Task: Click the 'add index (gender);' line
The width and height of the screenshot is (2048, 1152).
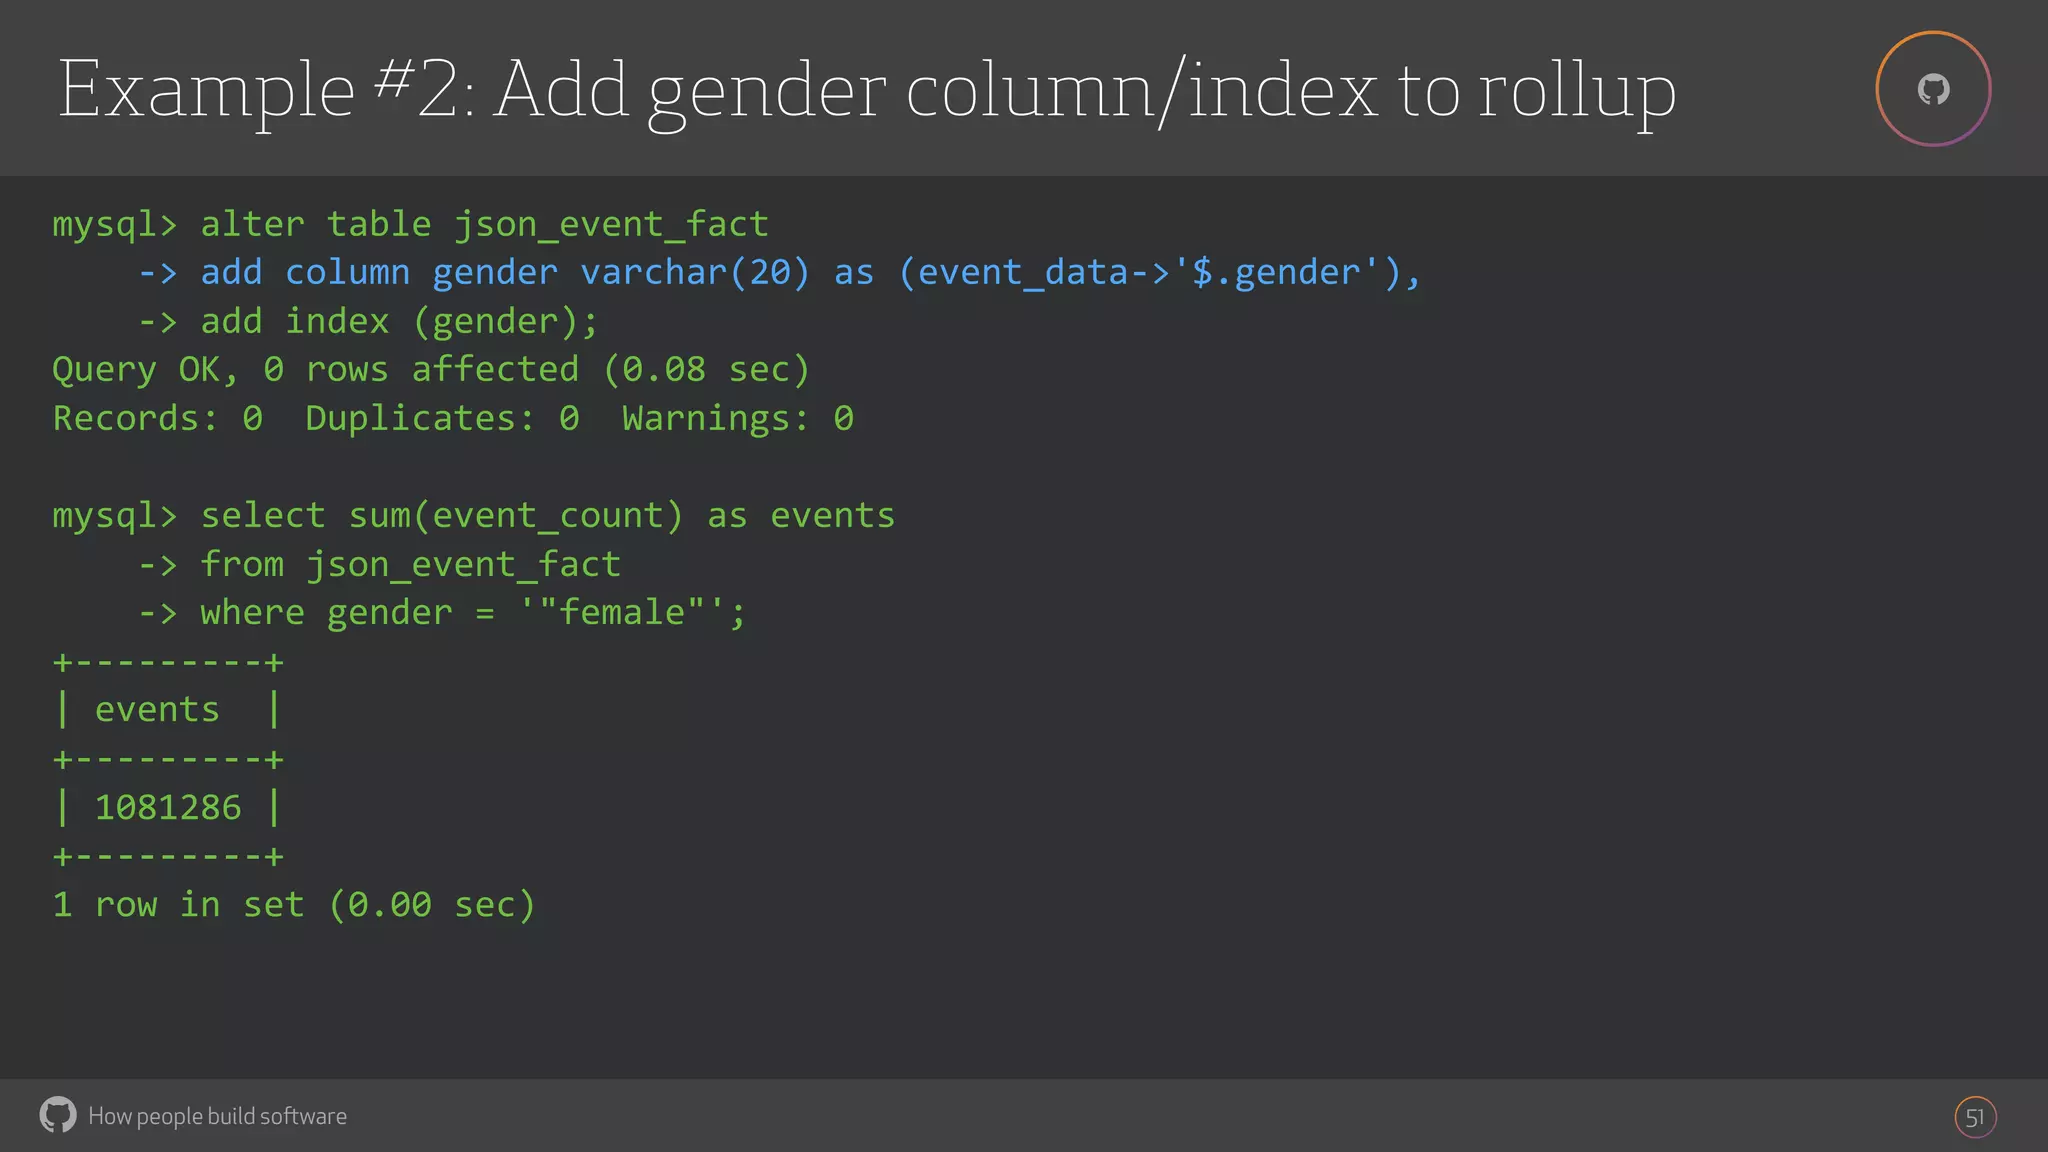Action: coord(368,322)
